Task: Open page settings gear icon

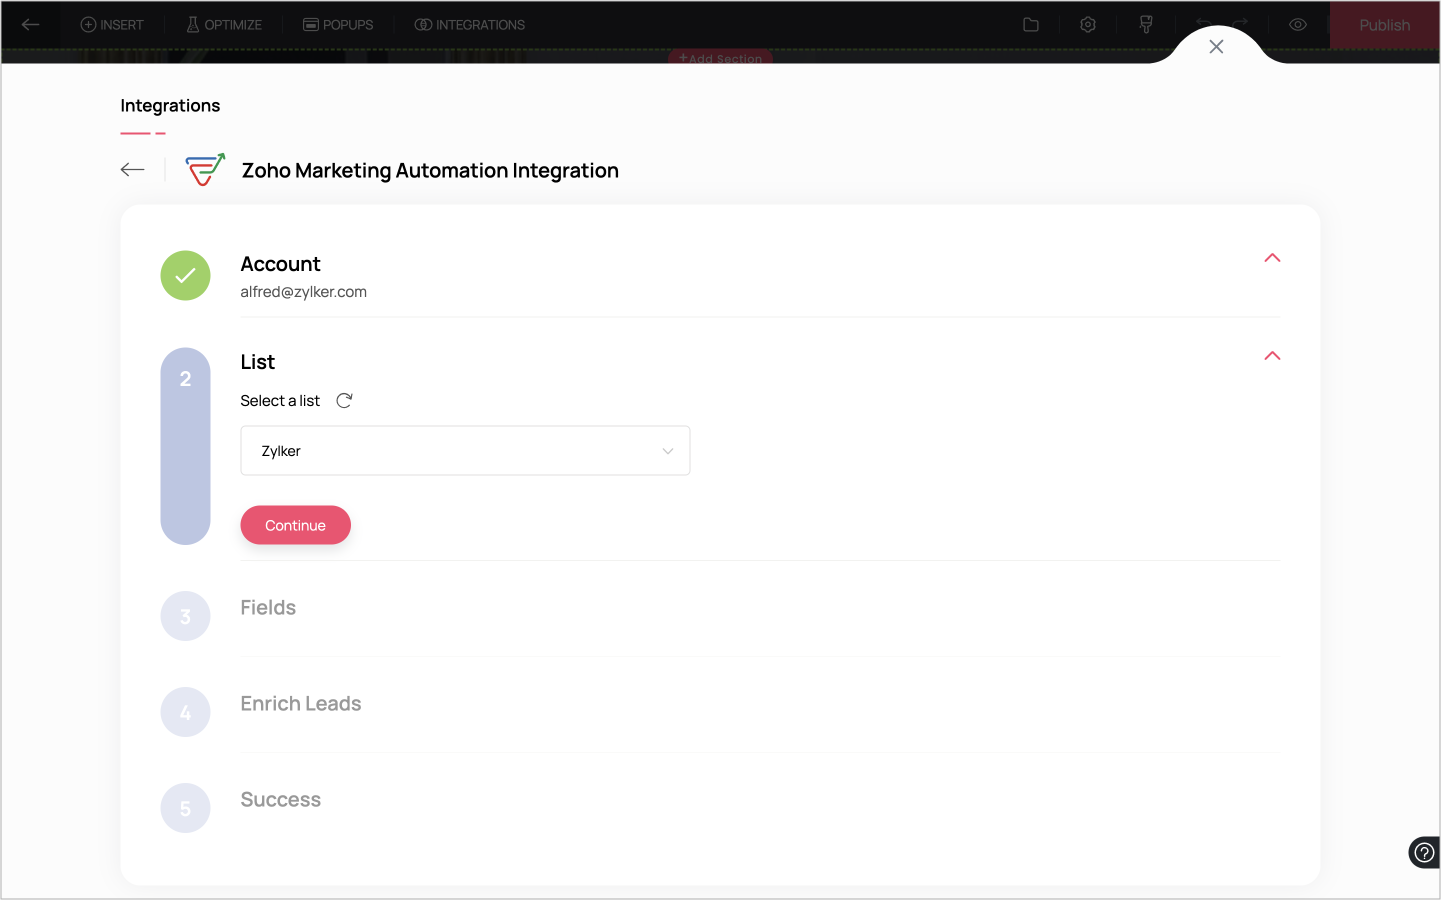Action: tap(1088, 25)
